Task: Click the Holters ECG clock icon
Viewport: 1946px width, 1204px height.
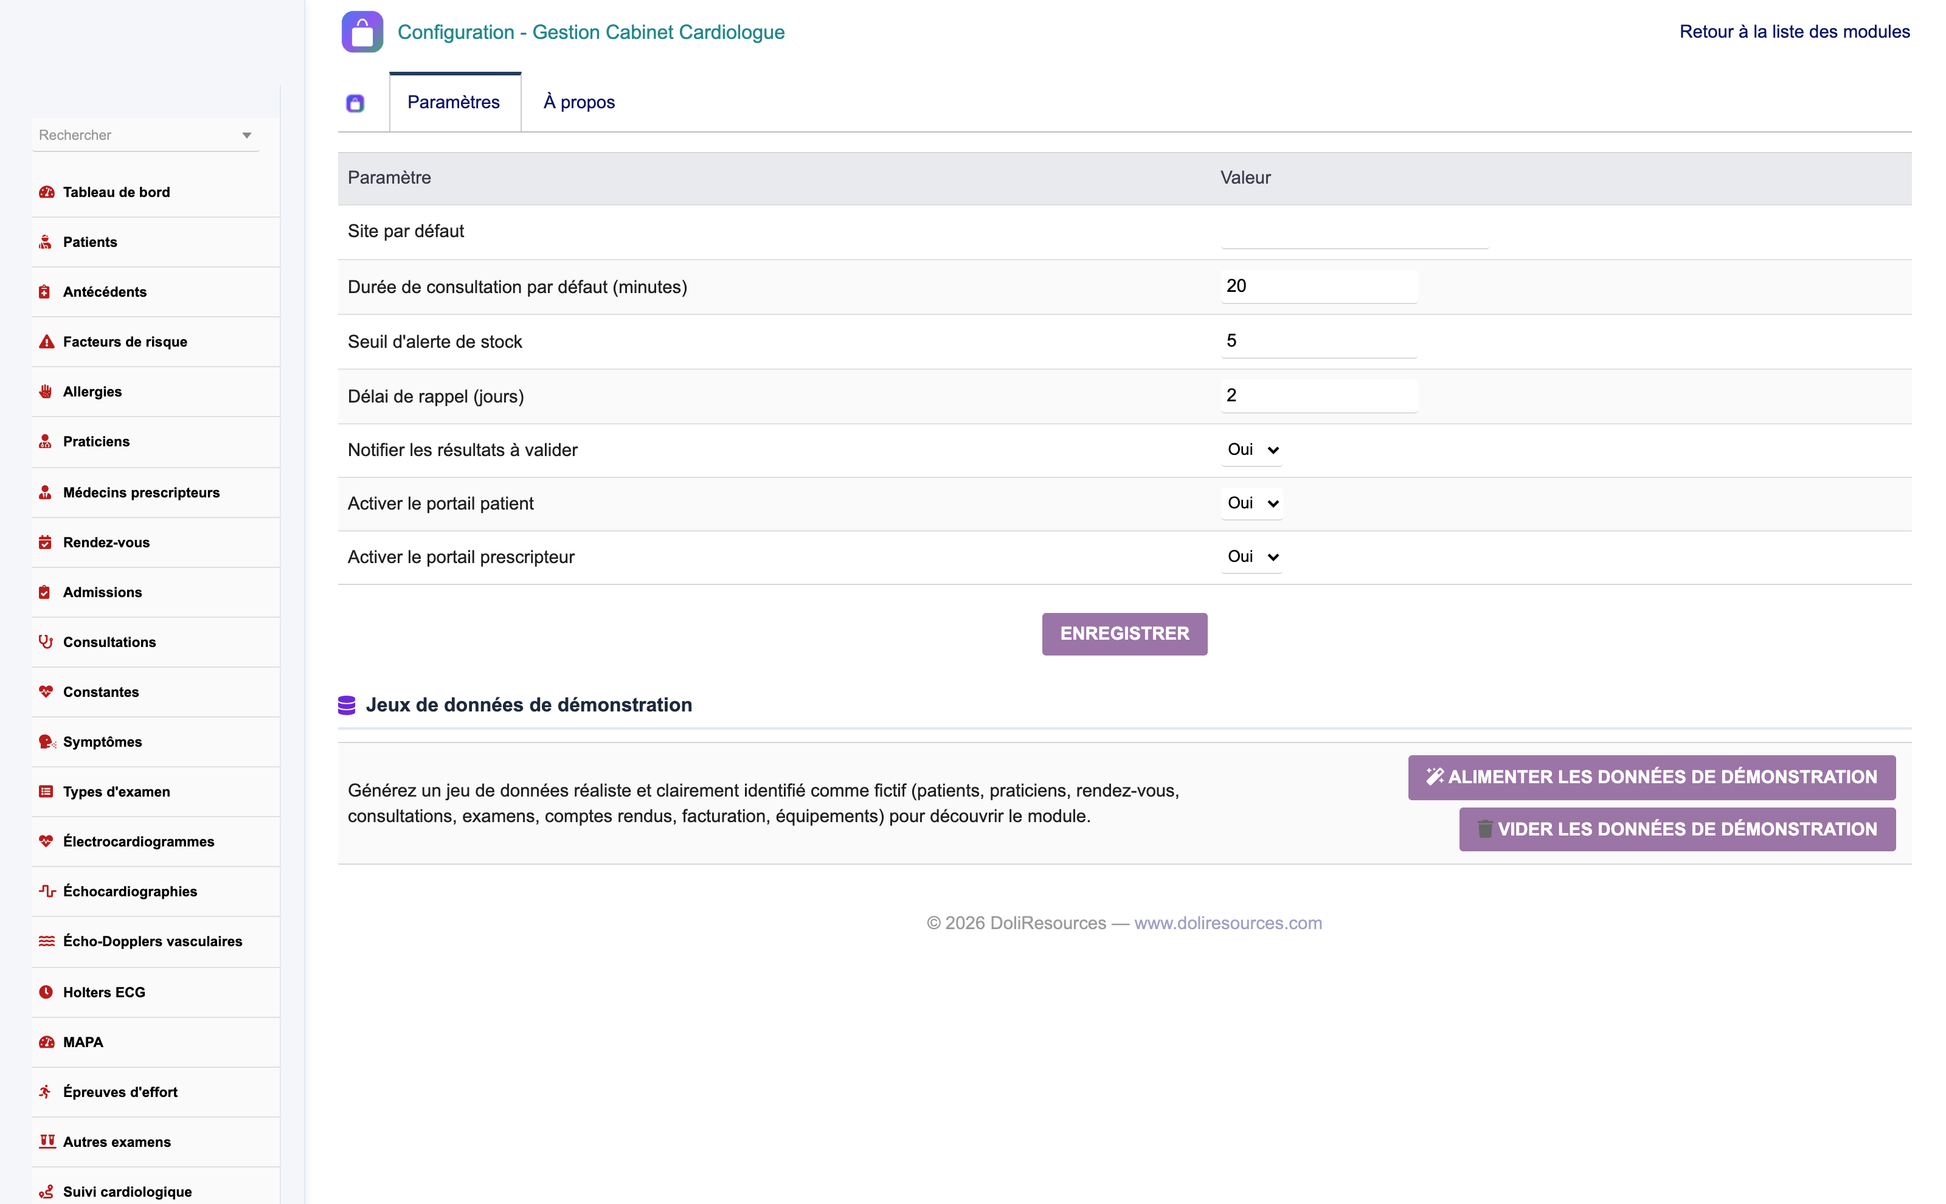Action: tap(46, 993)
